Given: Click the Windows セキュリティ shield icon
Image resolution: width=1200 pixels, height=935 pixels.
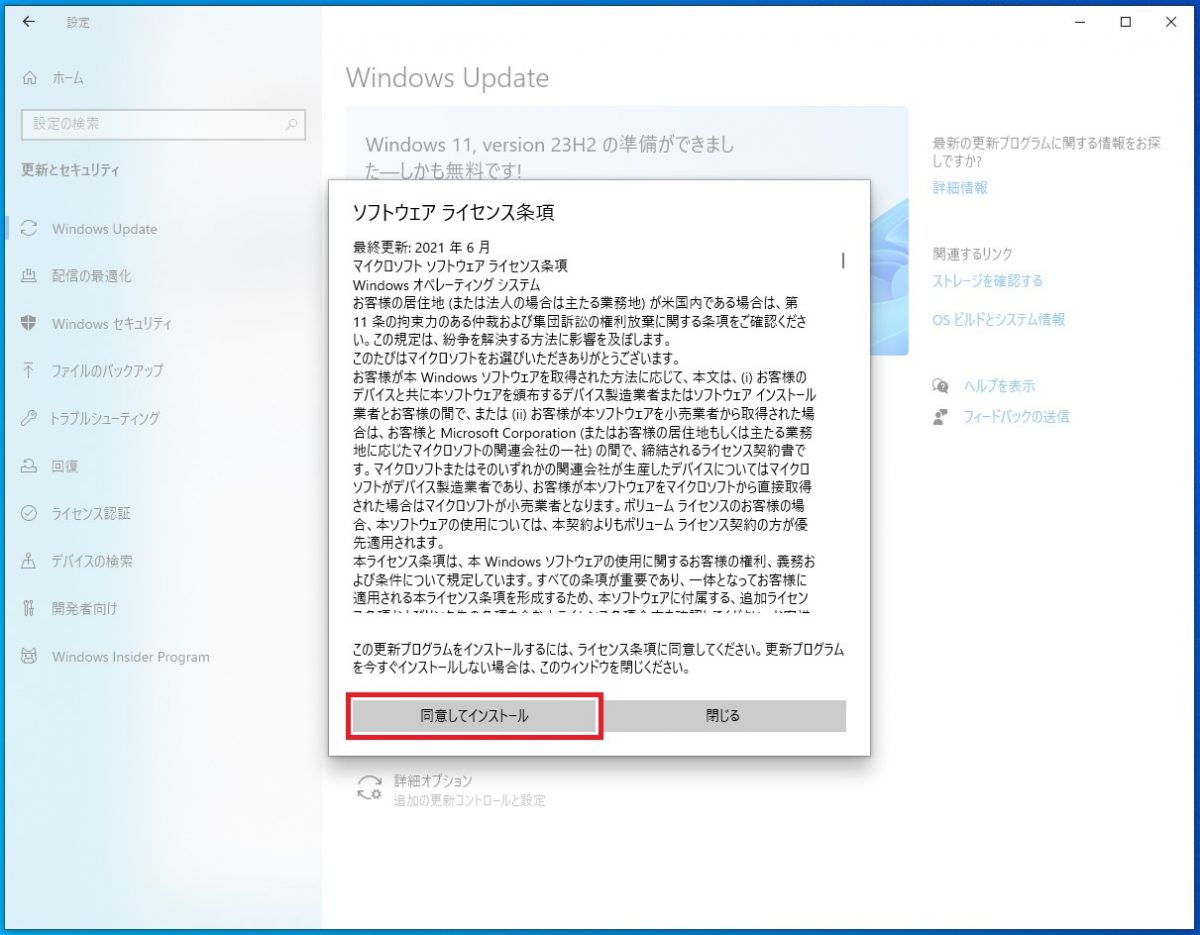Looking at the screenshot, I should [x=29, y=323].
